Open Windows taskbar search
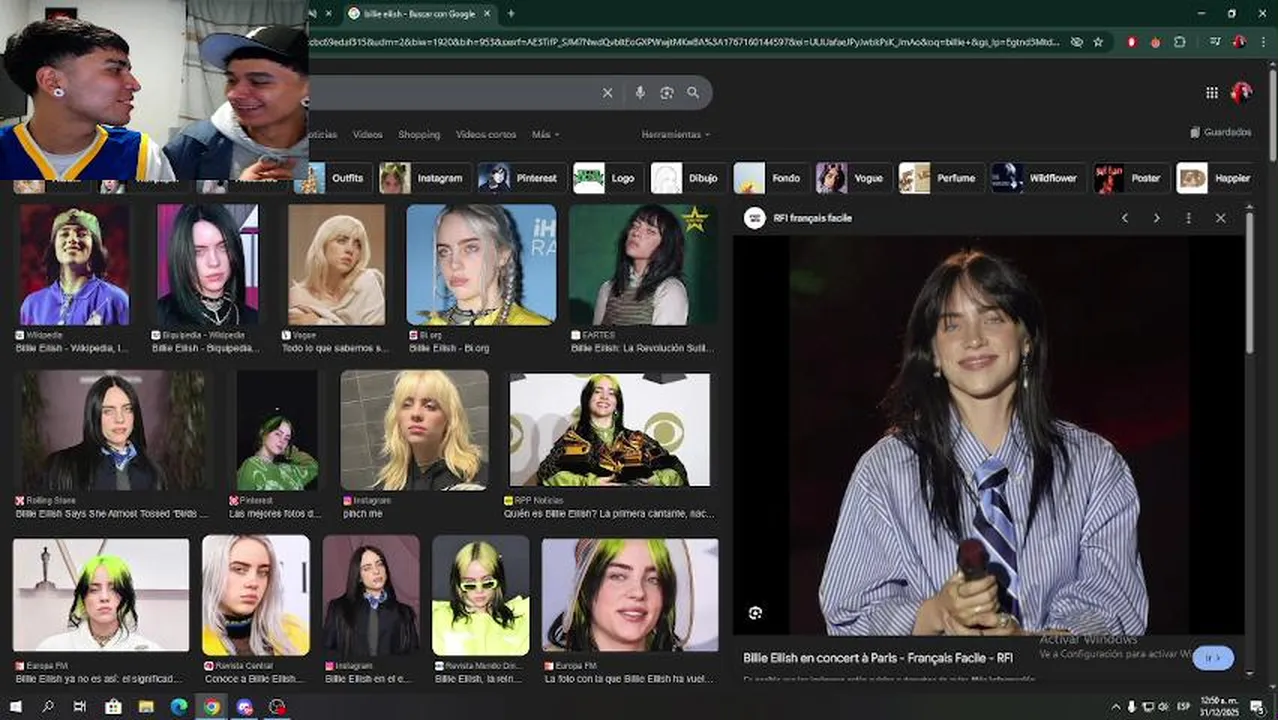This screenshot has width=1278, height=720. [48, 707]
